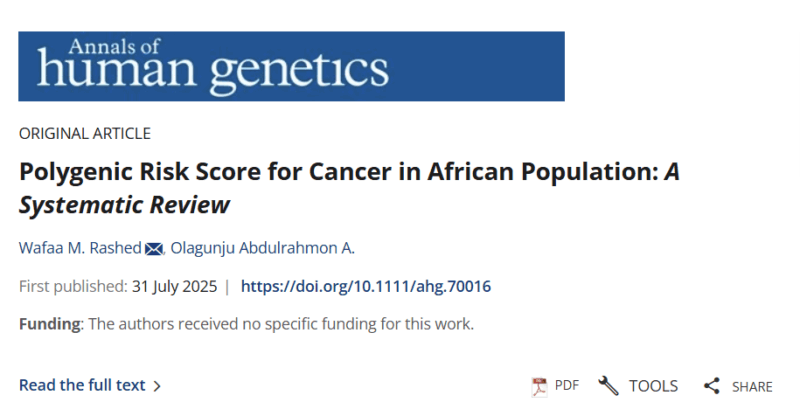
Task: Click the Annals of Human Genetics banner logo
Action: click(x=291, y=66)
